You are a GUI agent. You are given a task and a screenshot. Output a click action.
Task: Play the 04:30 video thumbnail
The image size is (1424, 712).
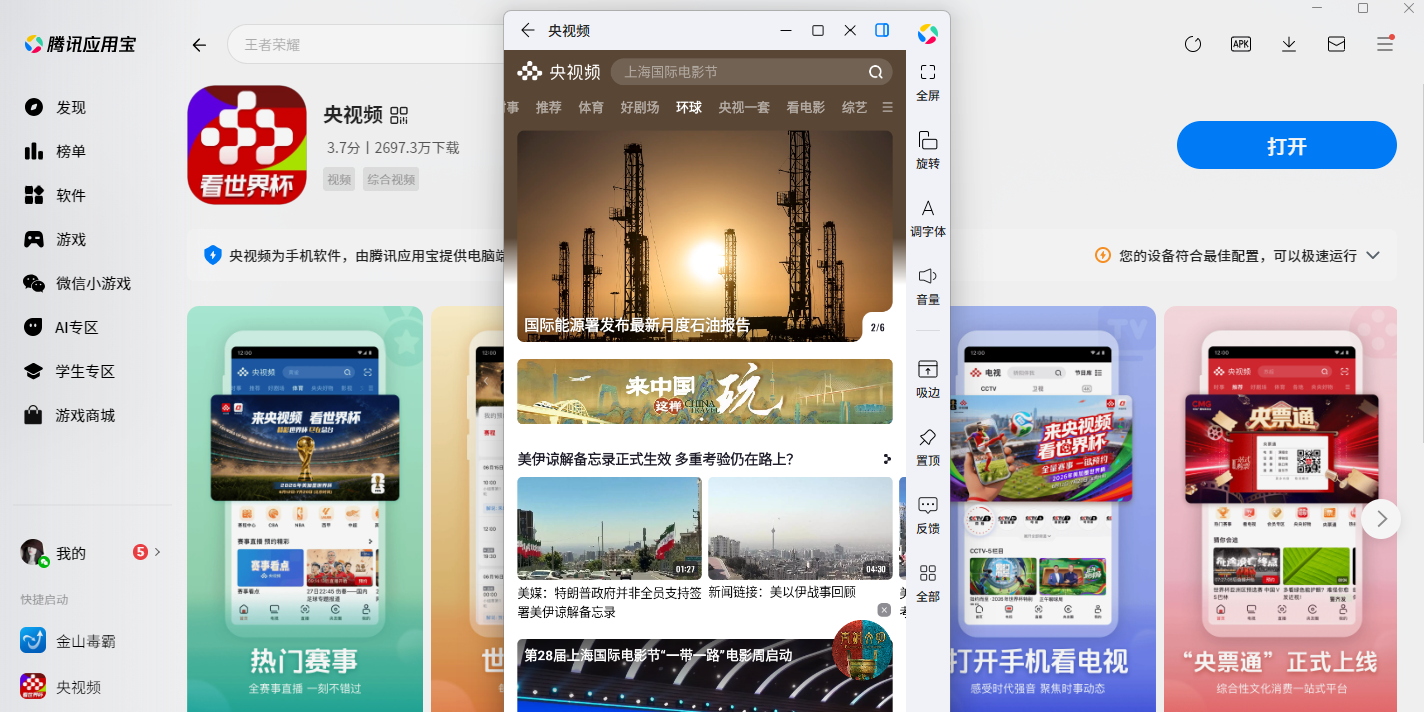(x=800, y=528)
